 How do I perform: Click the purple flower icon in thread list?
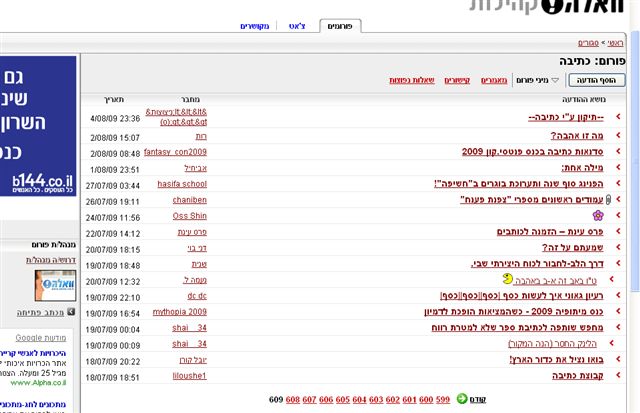(598, 215)
